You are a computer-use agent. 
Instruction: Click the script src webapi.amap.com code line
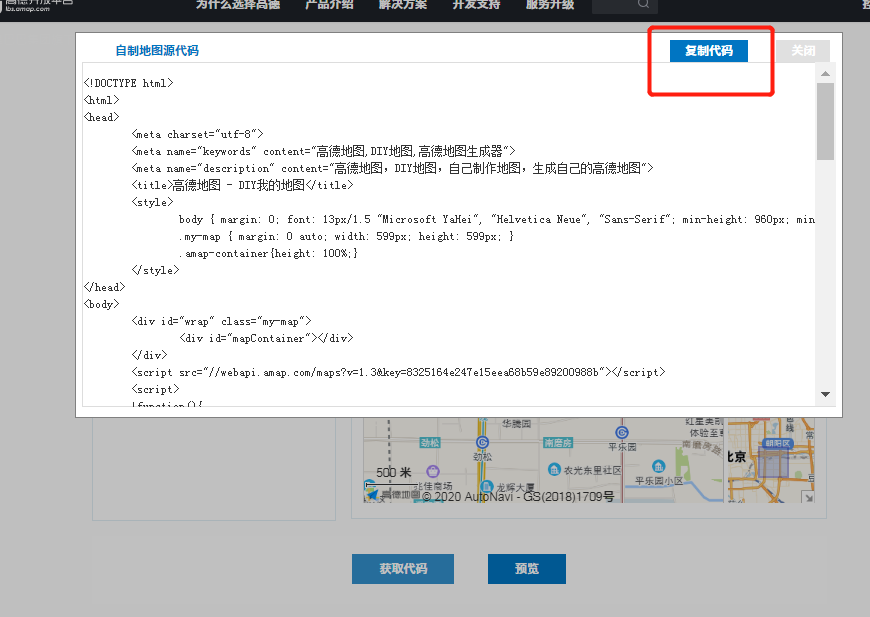[x=398, y=372]
